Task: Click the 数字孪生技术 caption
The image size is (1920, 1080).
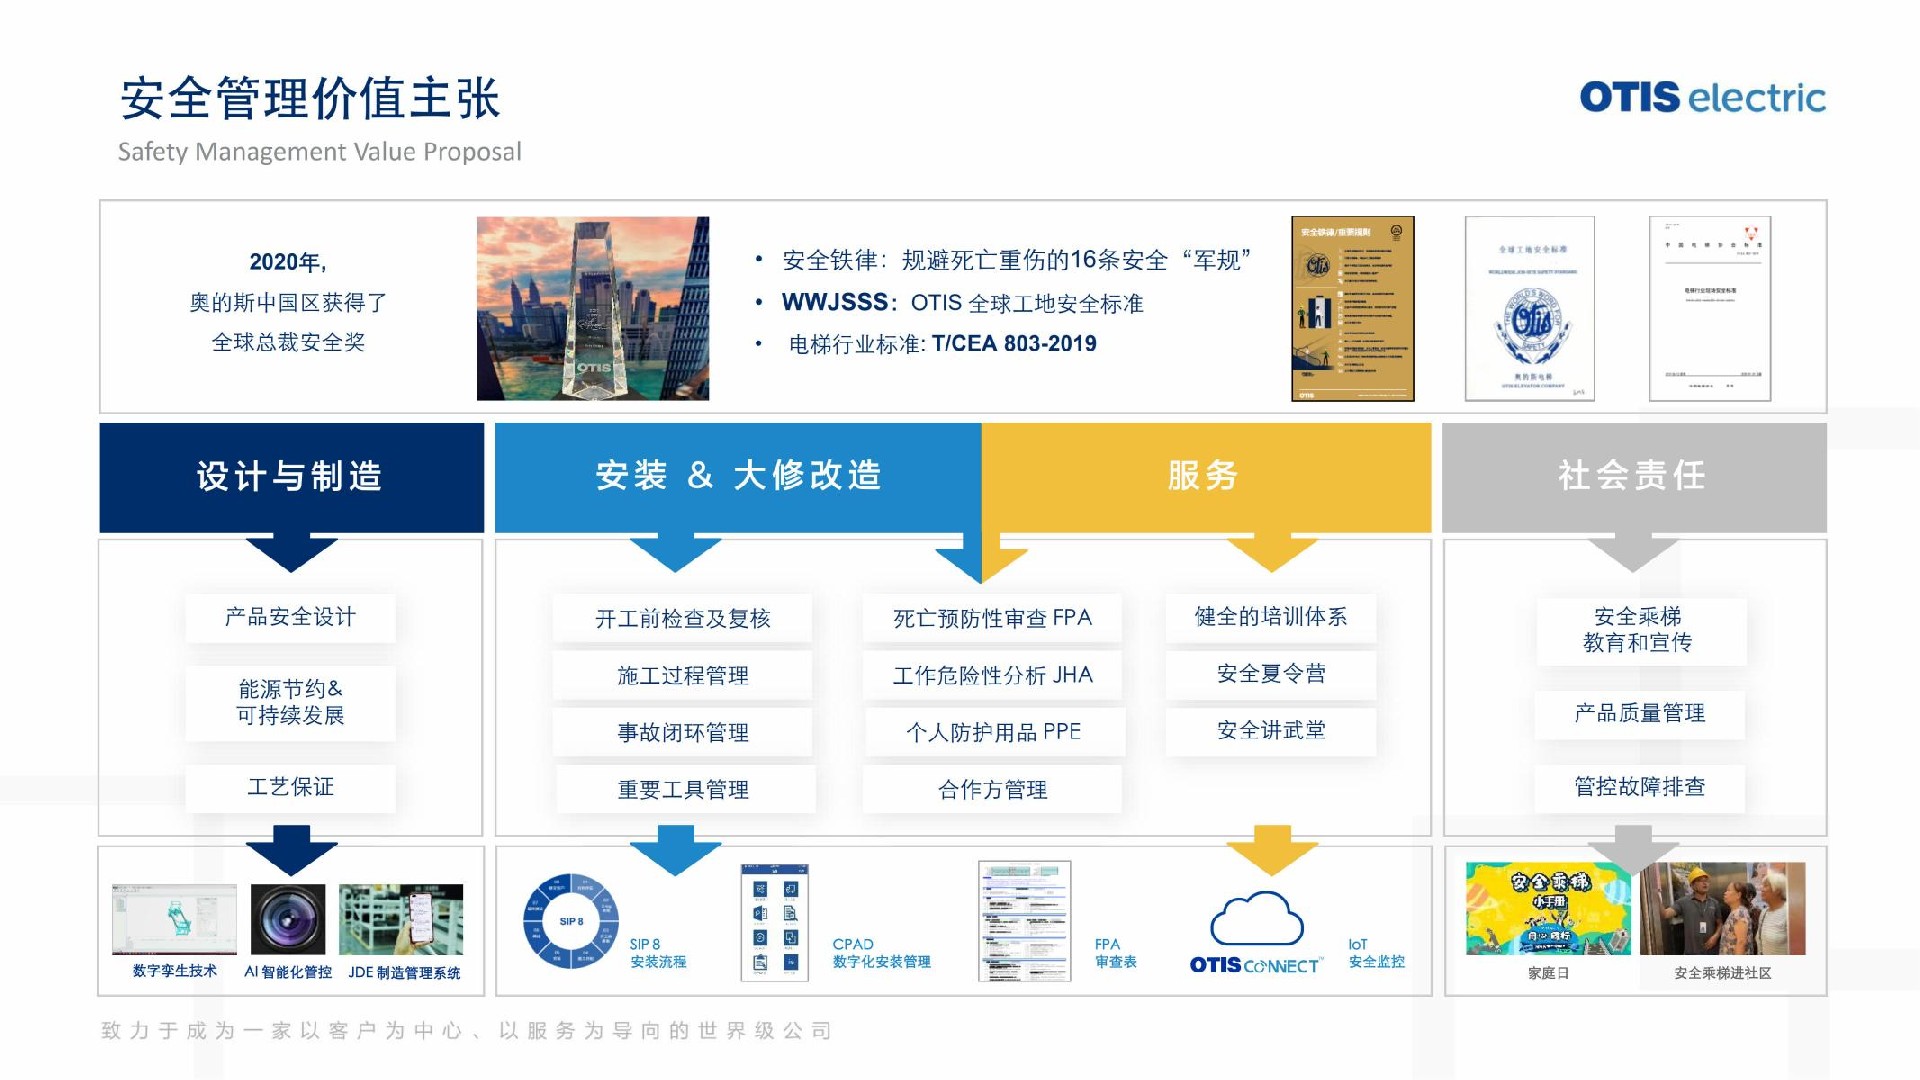Action: 174,971
